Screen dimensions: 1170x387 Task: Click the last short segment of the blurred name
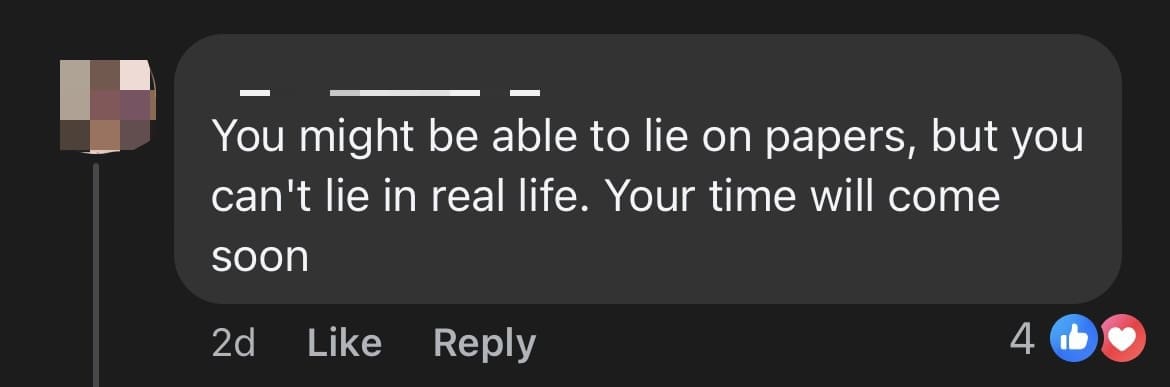coord(525,93)
